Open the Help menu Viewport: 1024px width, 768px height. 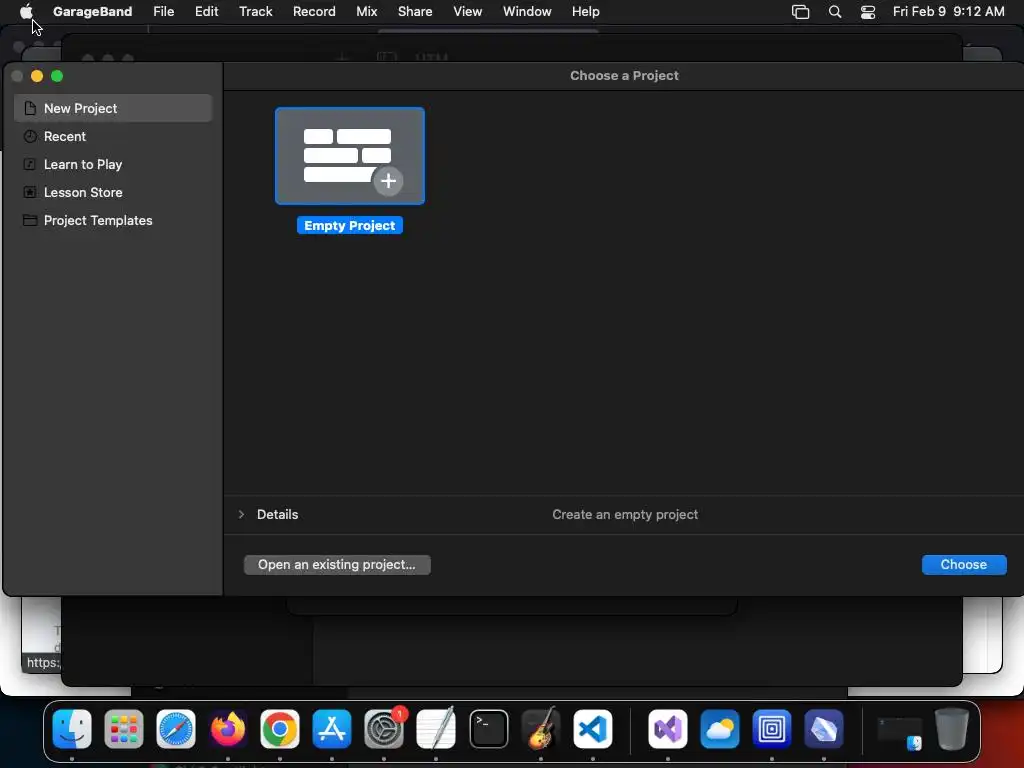point(585,11)
